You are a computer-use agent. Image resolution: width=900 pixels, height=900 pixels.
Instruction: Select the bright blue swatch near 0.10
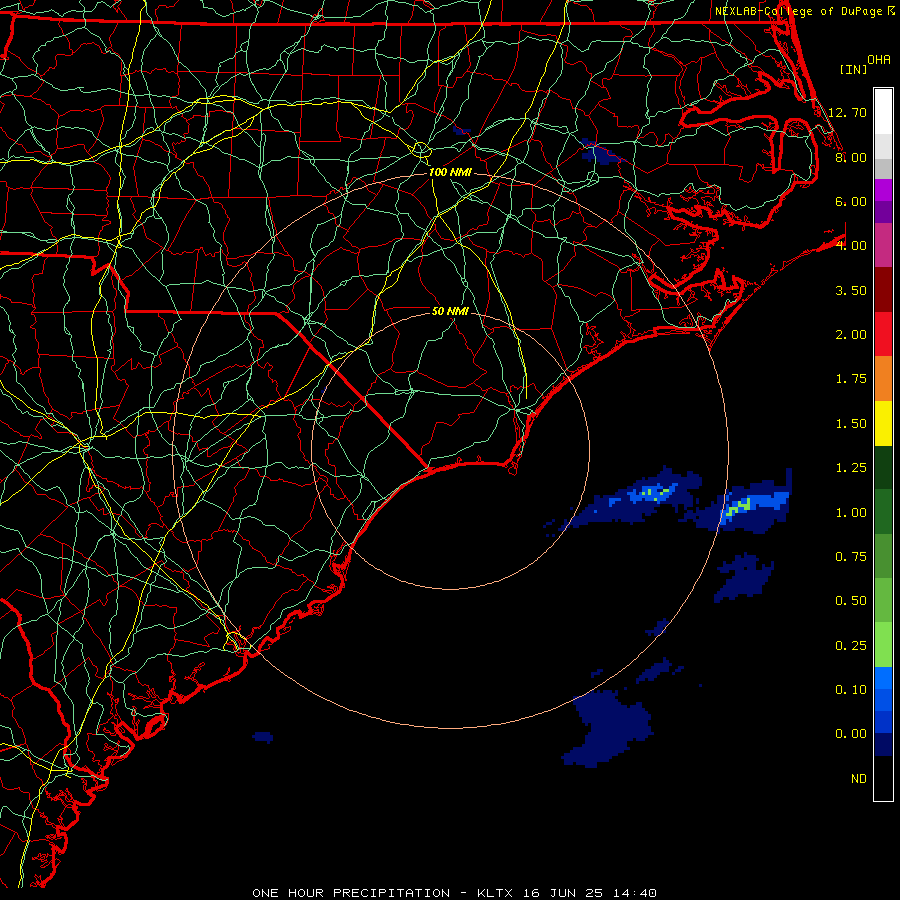883,678
